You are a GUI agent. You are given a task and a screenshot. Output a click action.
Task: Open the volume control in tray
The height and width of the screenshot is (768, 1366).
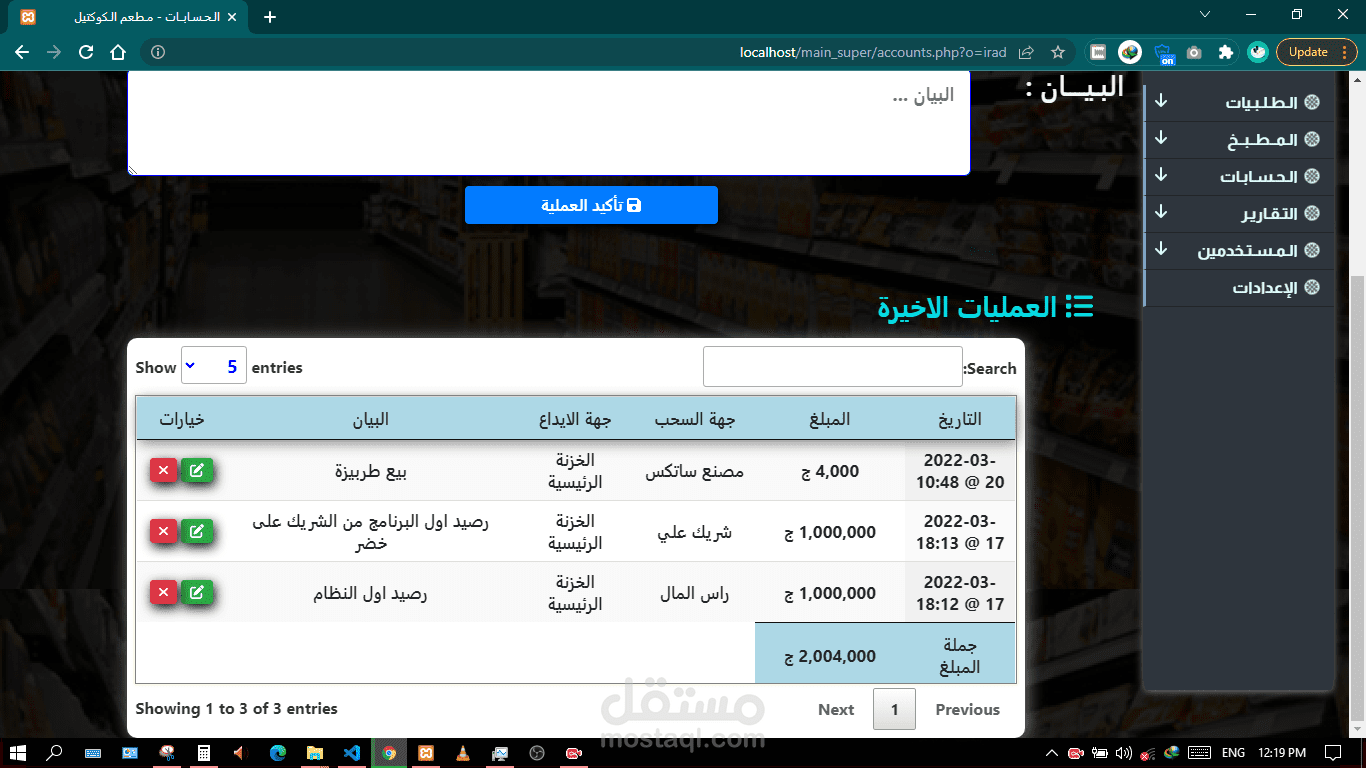click(1124, 752)
